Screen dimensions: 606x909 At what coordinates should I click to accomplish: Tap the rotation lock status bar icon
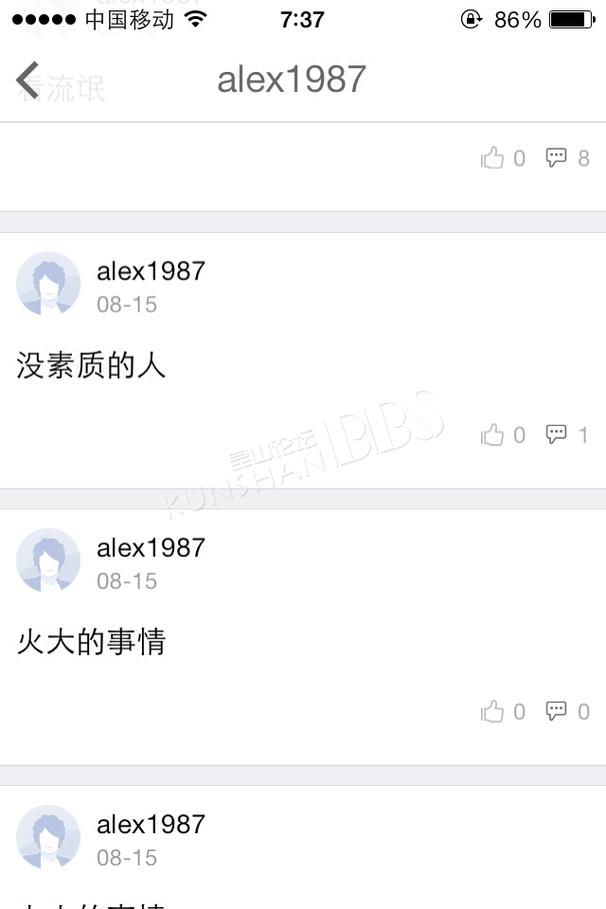(x=471, y=20)
